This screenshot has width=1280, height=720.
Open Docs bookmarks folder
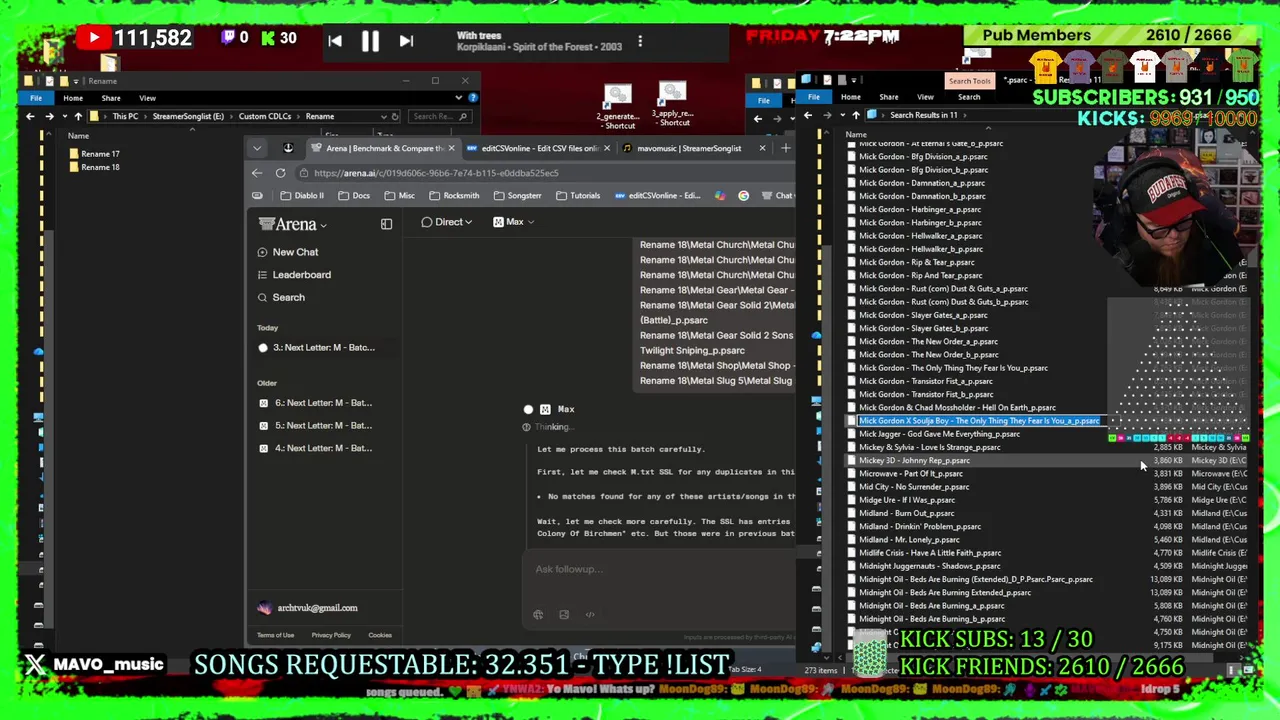[x=355, y=196]
